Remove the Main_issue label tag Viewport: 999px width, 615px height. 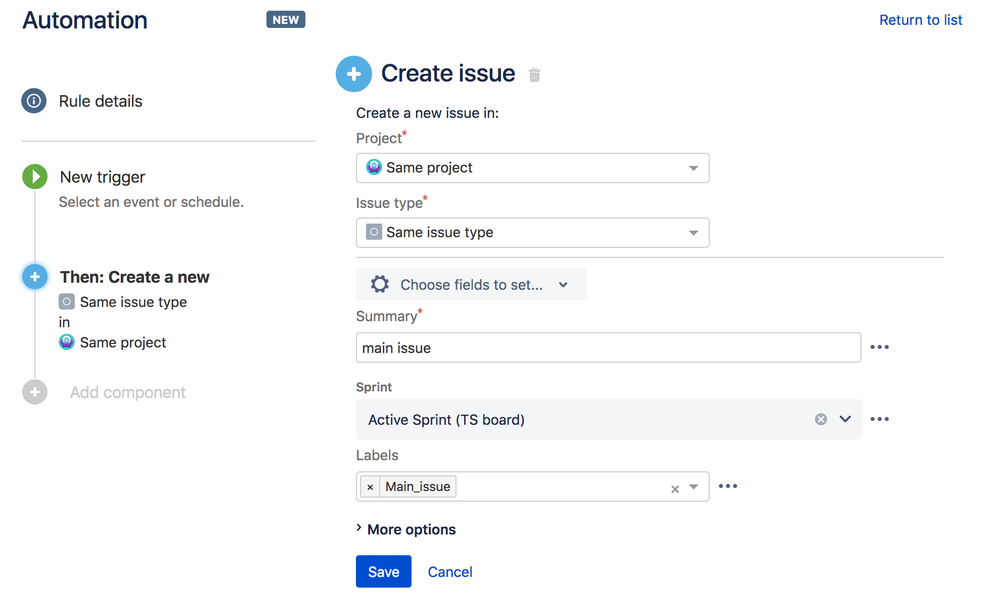(x=370, y=487)
